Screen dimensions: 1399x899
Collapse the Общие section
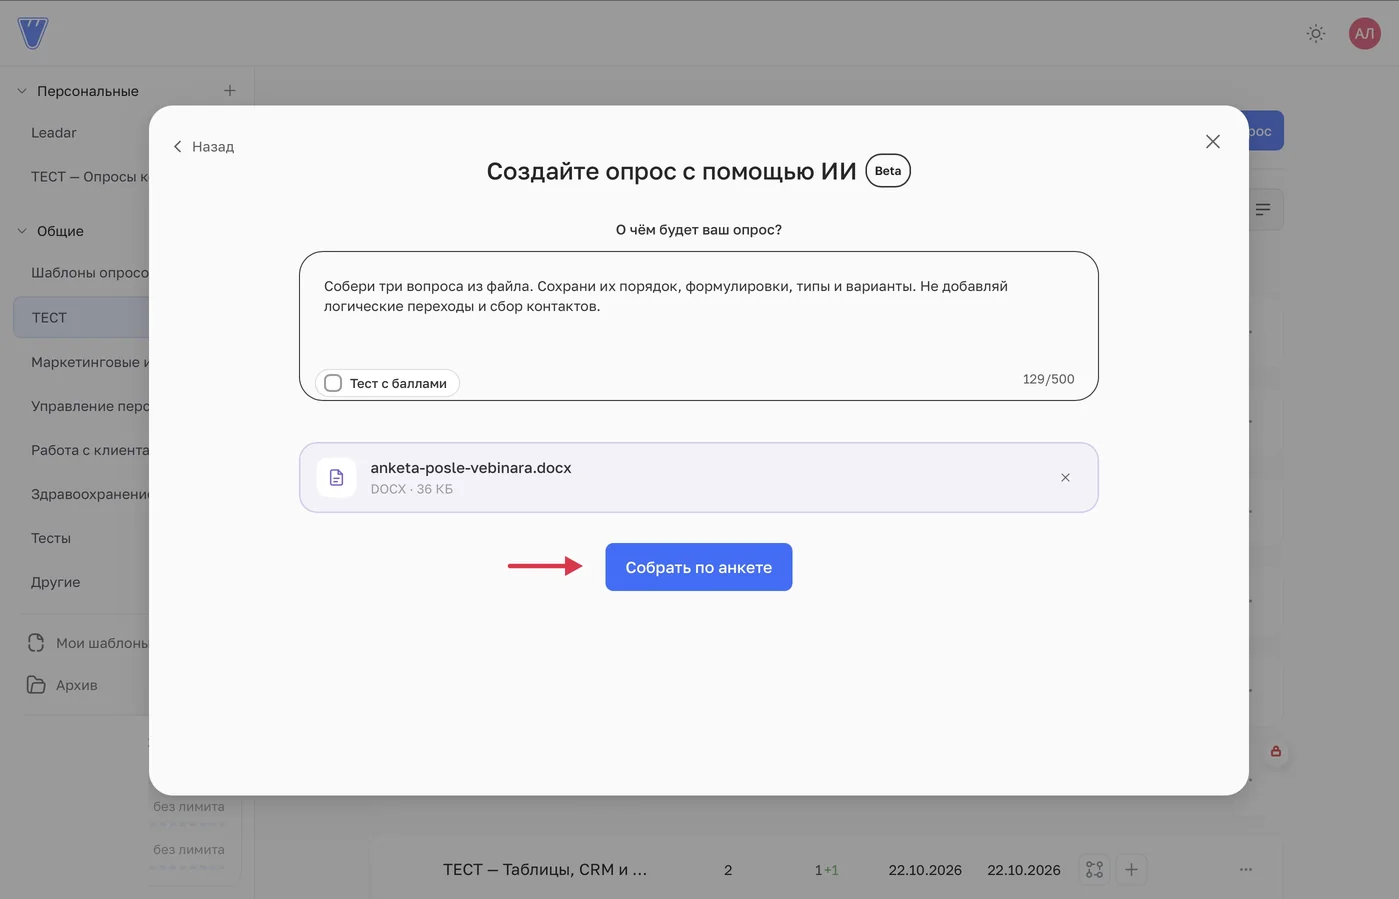[22, 231]
